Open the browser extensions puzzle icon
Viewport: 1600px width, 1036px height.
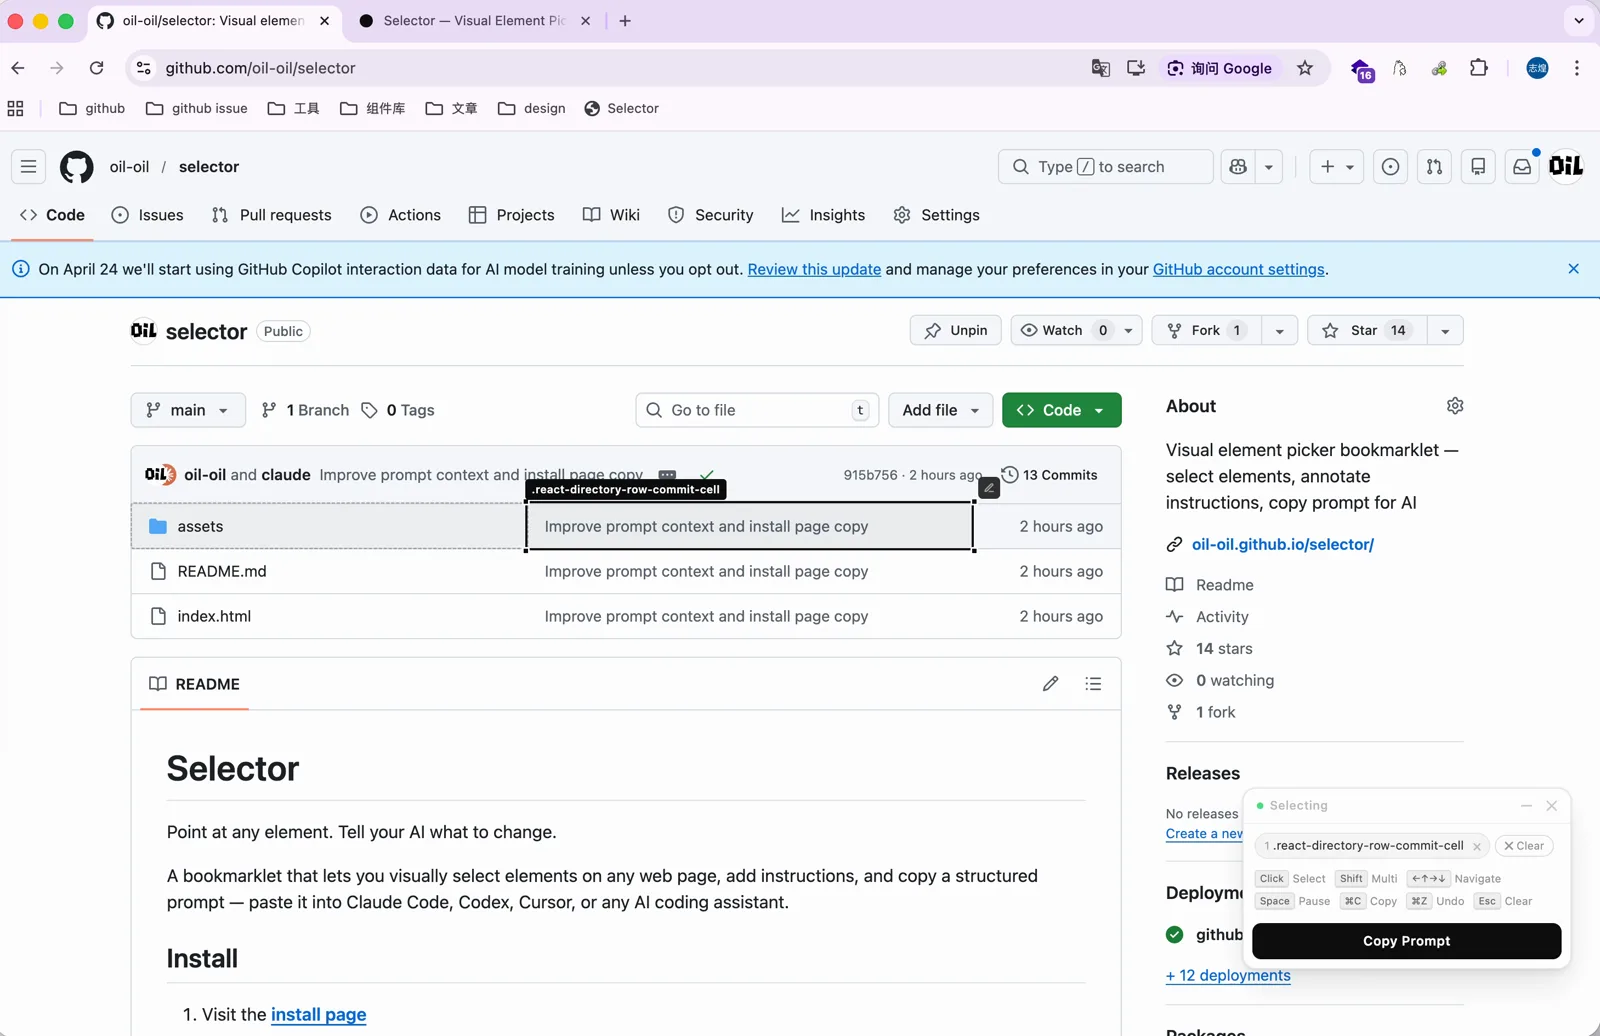pos(1479,68)
